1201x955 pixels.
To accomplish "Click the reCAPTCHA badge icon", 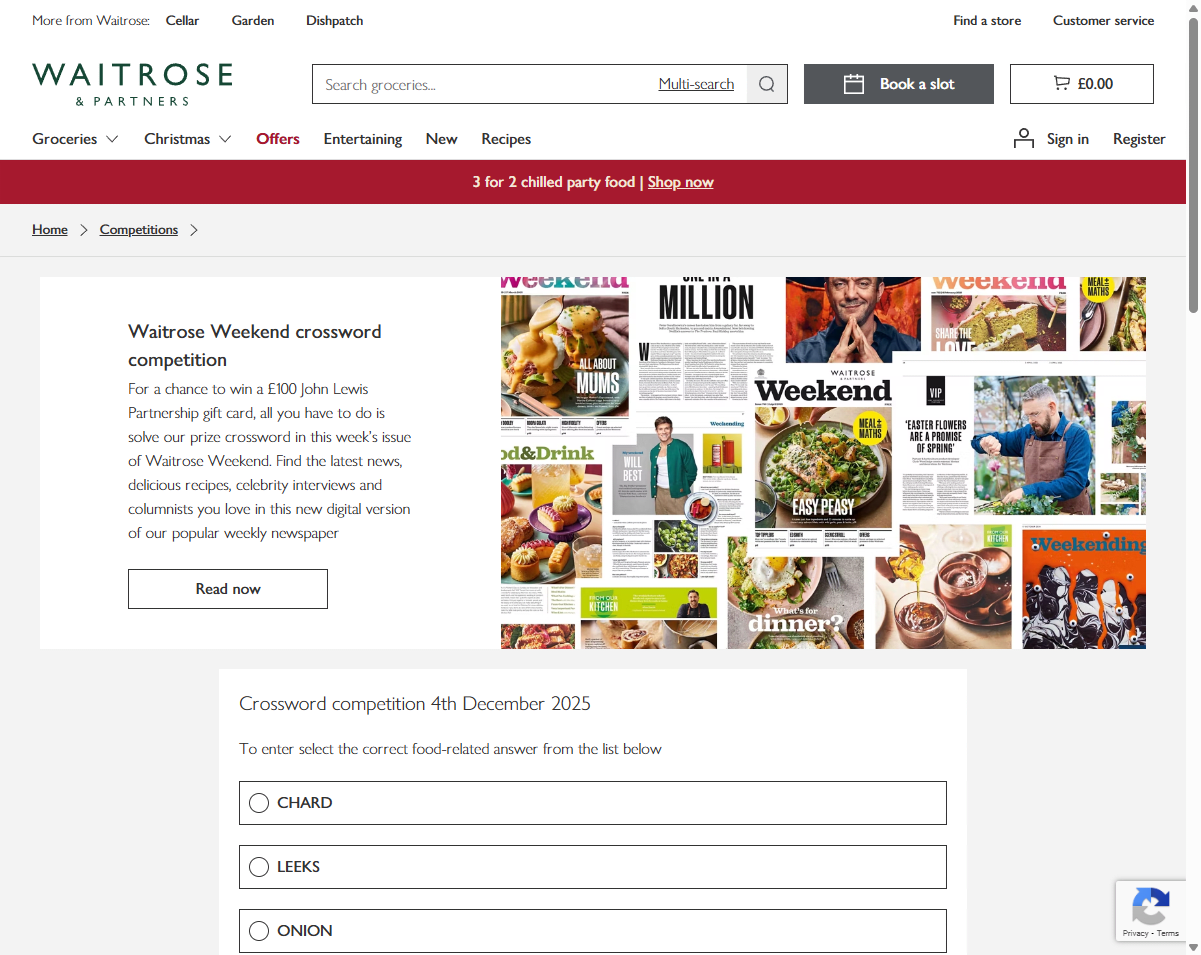I will click(1150, 906).
